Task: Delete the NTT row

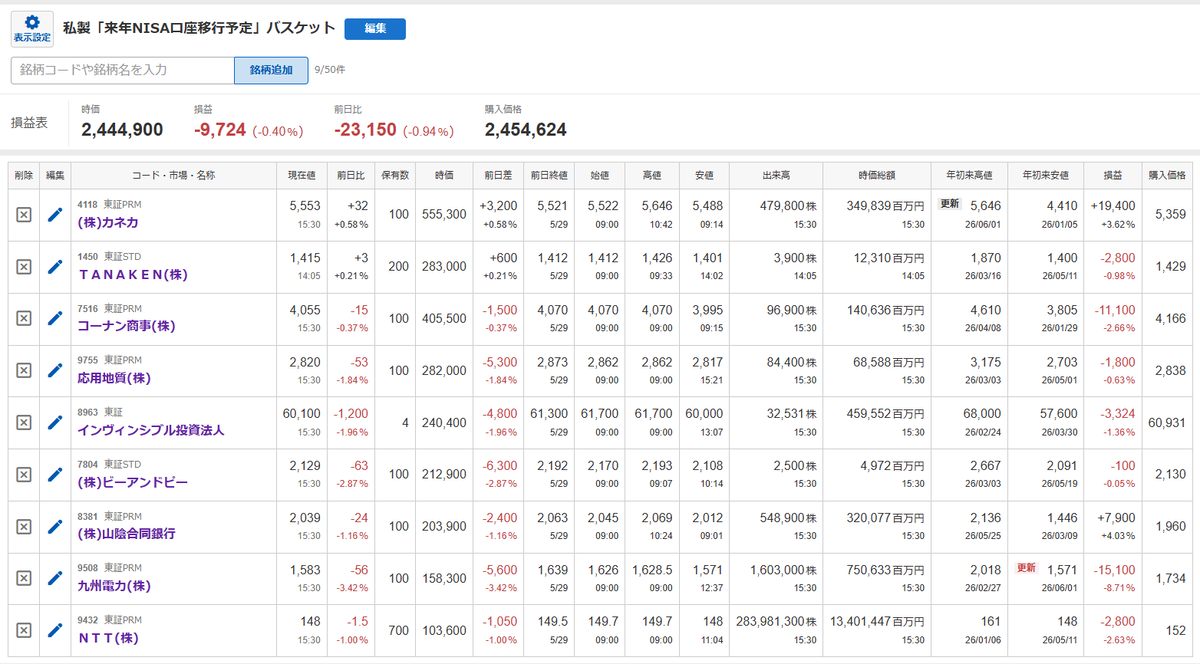Action: [x=24, y=630]
